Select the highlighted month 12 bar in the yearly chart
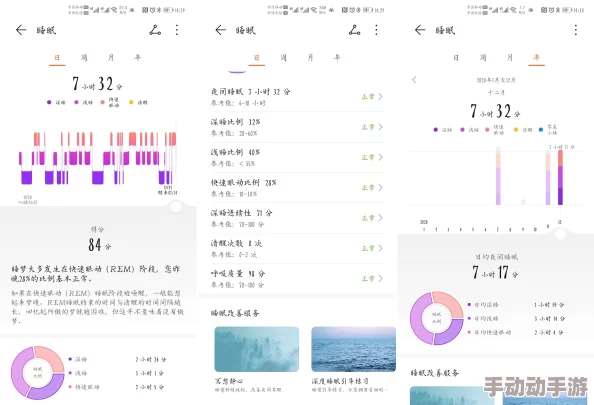594x405 pixels. click(560, 177)
